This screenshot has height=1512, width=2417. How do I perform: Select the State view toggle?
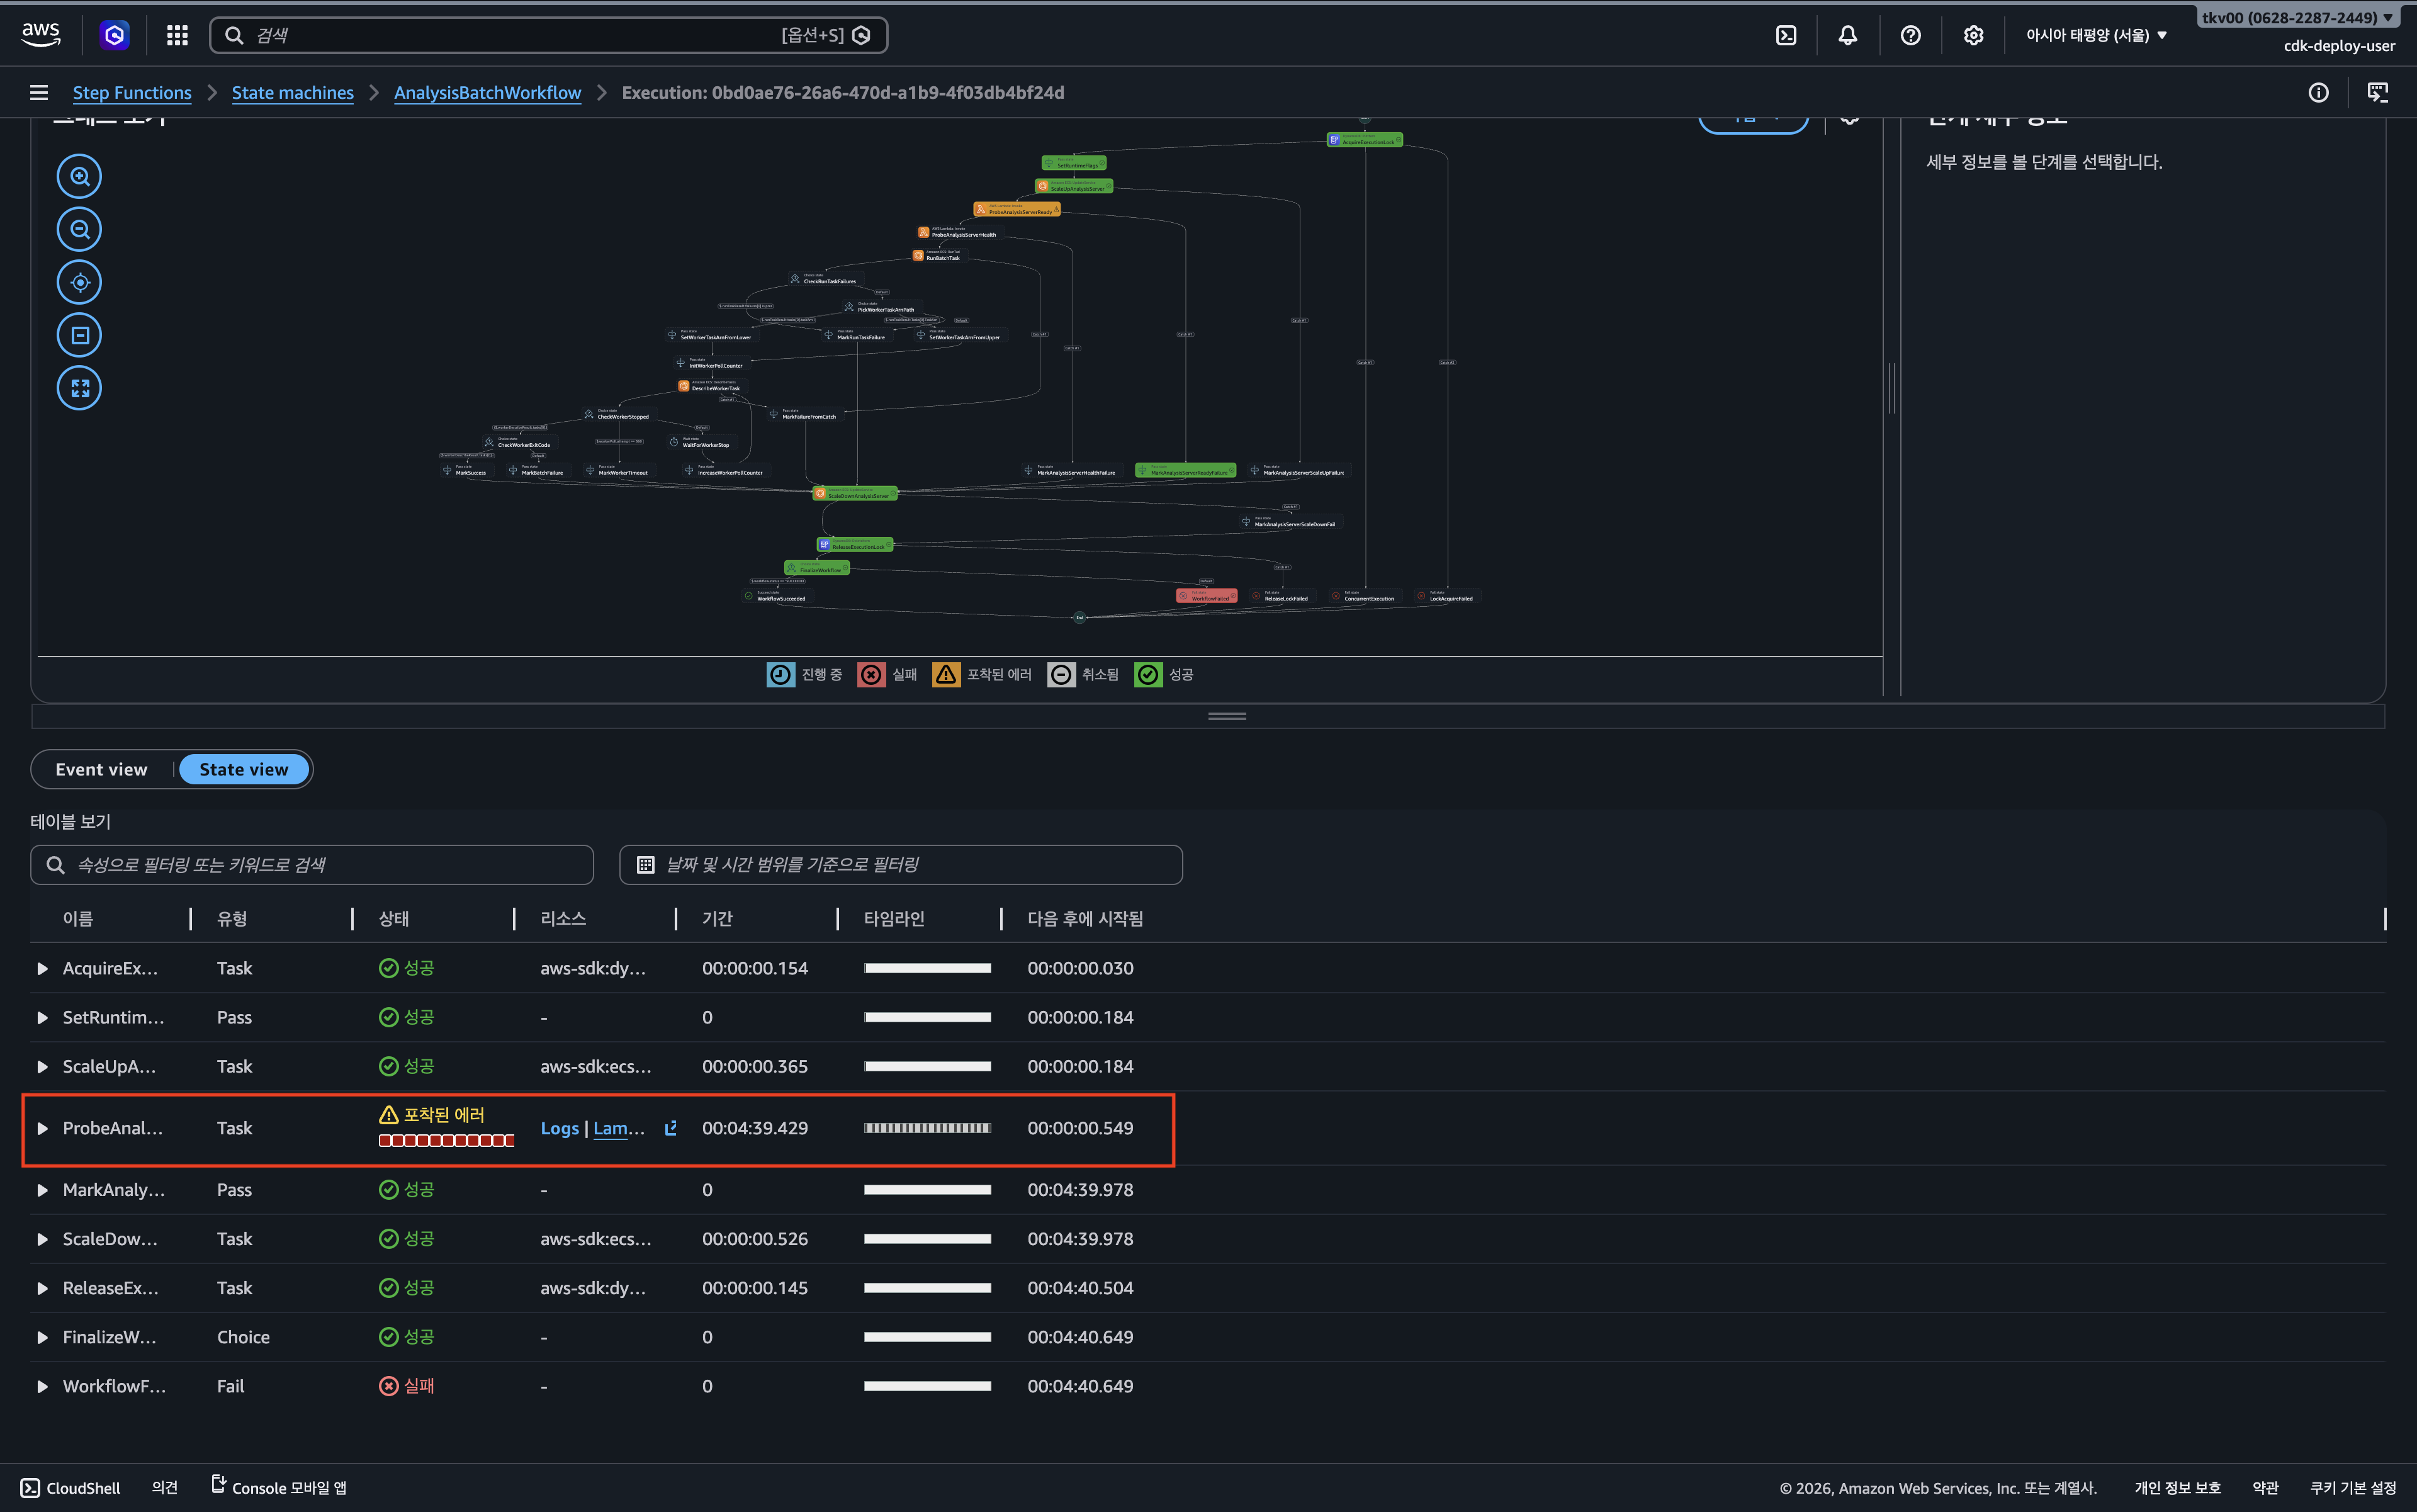click(x=243, y=769)
